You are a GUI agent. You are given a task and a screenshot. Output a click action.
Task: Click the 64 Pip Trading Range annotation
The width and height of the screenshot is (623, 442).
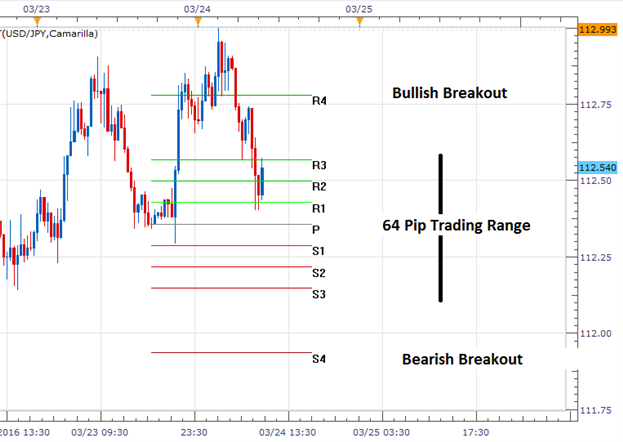pyautogui.click(x=456, y=225)
